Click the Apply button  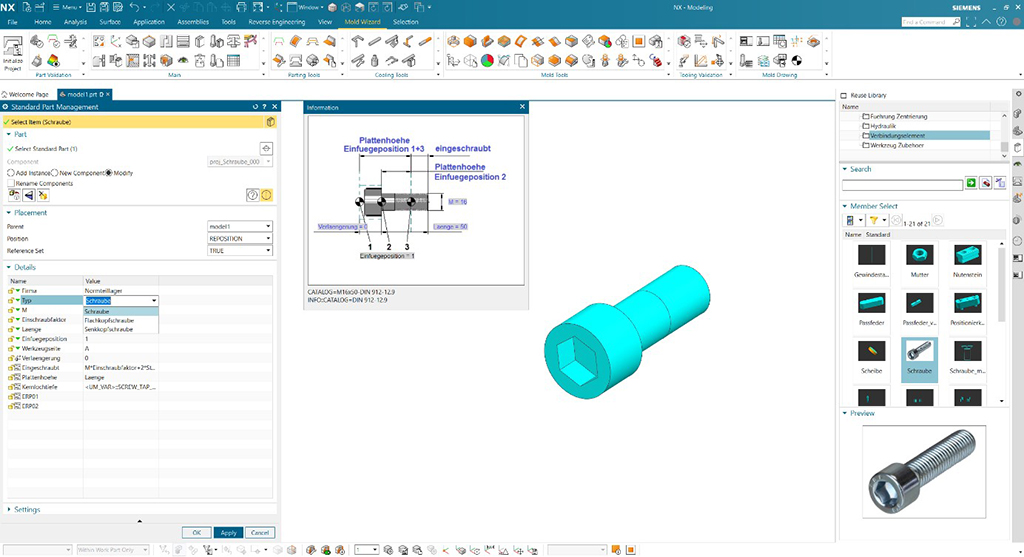[x=228, y=533]
